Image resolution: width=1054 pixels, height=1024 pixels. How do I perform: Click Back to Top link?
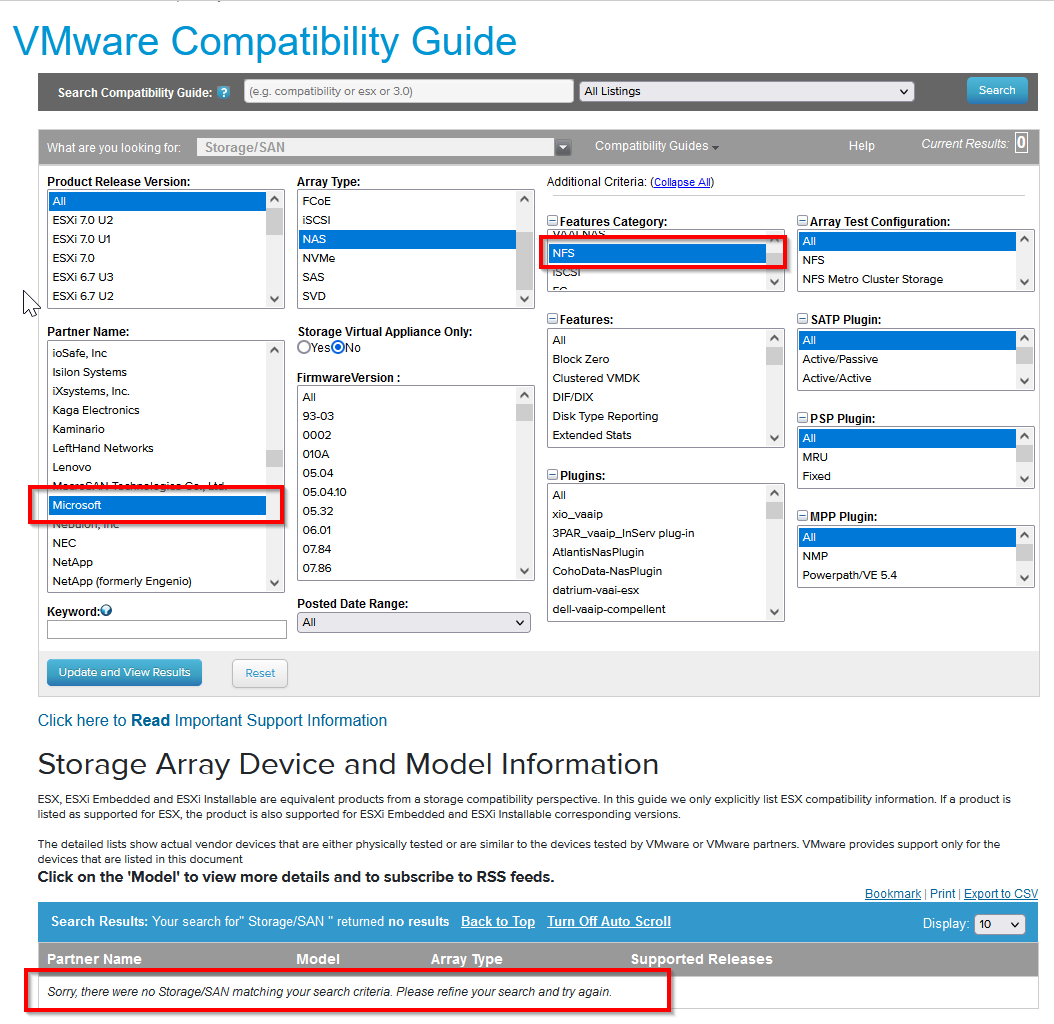click(x=498, y=922)
